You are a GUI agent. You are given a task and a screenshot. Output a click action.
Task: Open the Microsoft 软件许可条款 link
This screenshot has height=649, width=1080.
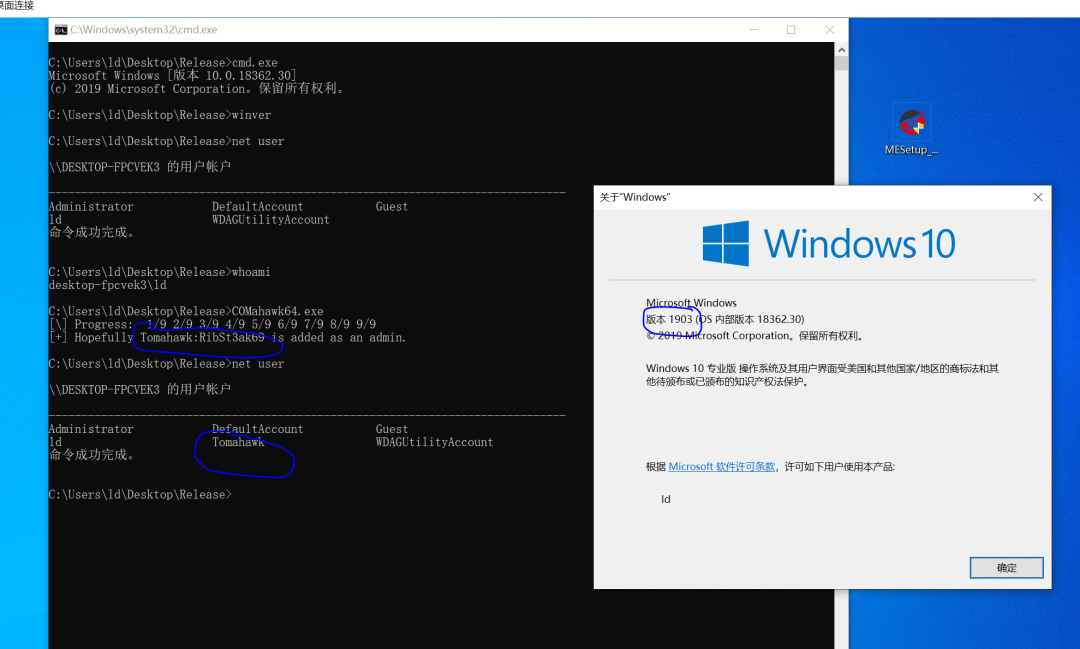(721, 466)
